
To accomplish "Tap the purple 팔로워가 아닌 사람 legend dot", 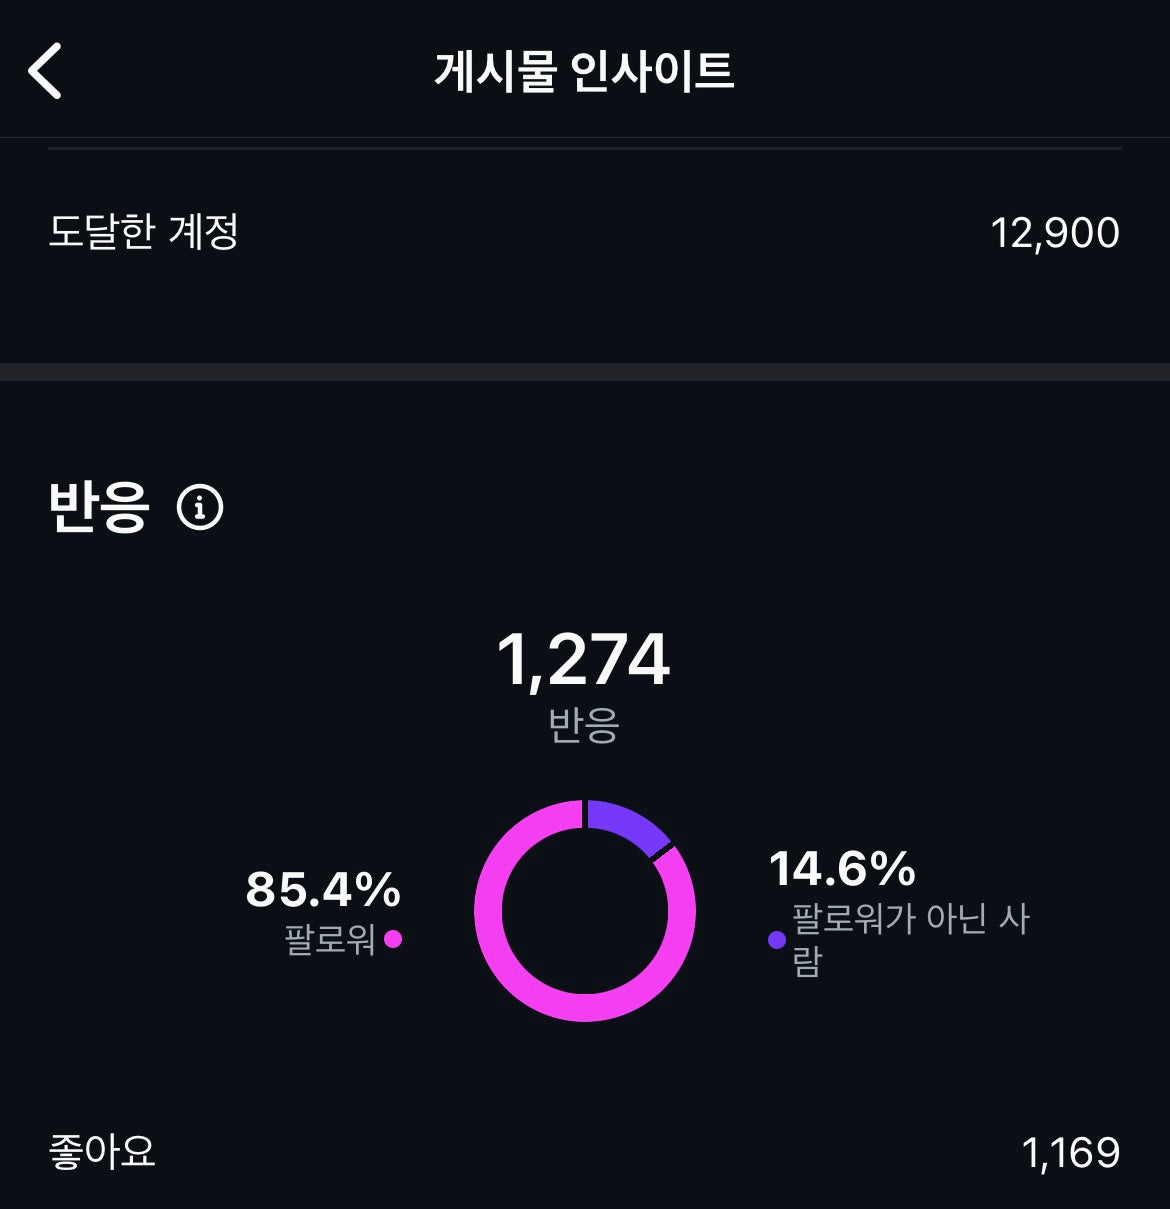I will (777, 939).
